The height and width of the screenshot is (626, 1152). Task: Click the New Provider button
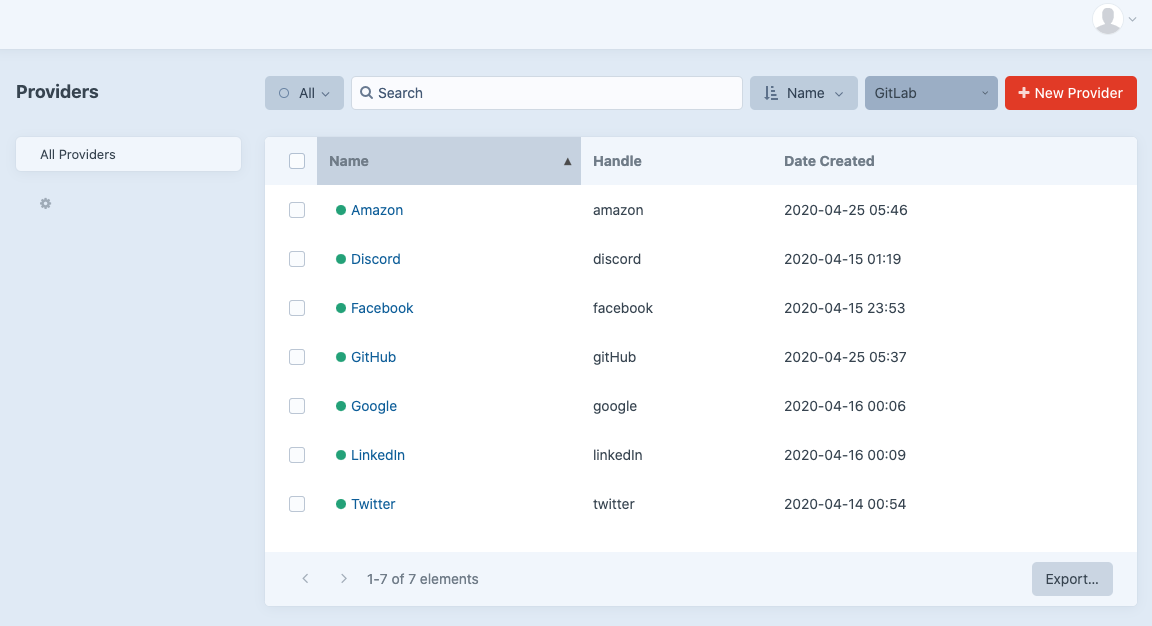tap(1070, 93)
